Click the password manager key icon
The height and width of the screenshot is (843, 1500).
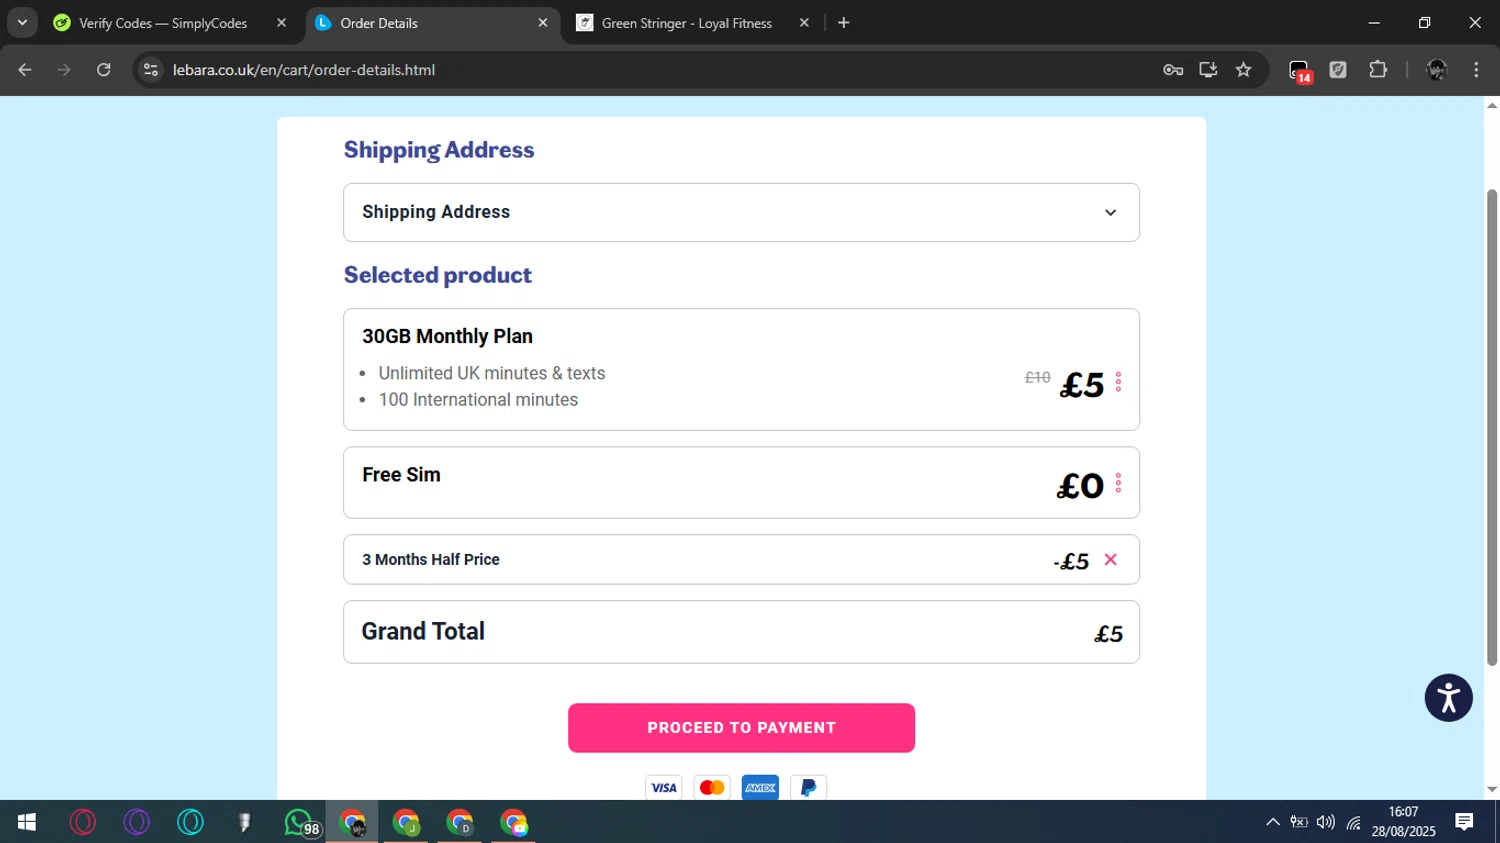click(x=1173, y=70)
